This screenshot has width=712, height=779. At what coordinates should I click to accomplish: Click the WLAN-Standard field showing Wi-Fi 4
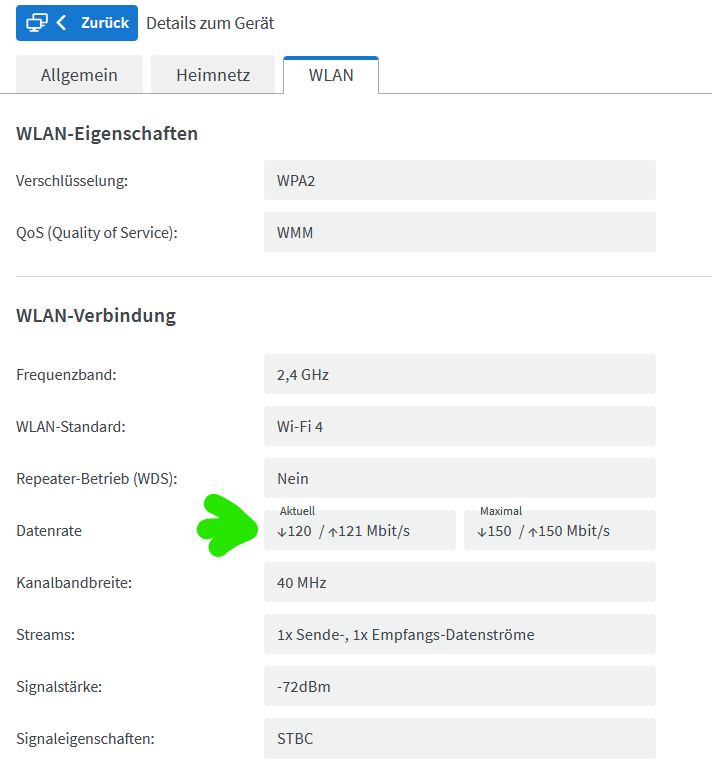459,427
